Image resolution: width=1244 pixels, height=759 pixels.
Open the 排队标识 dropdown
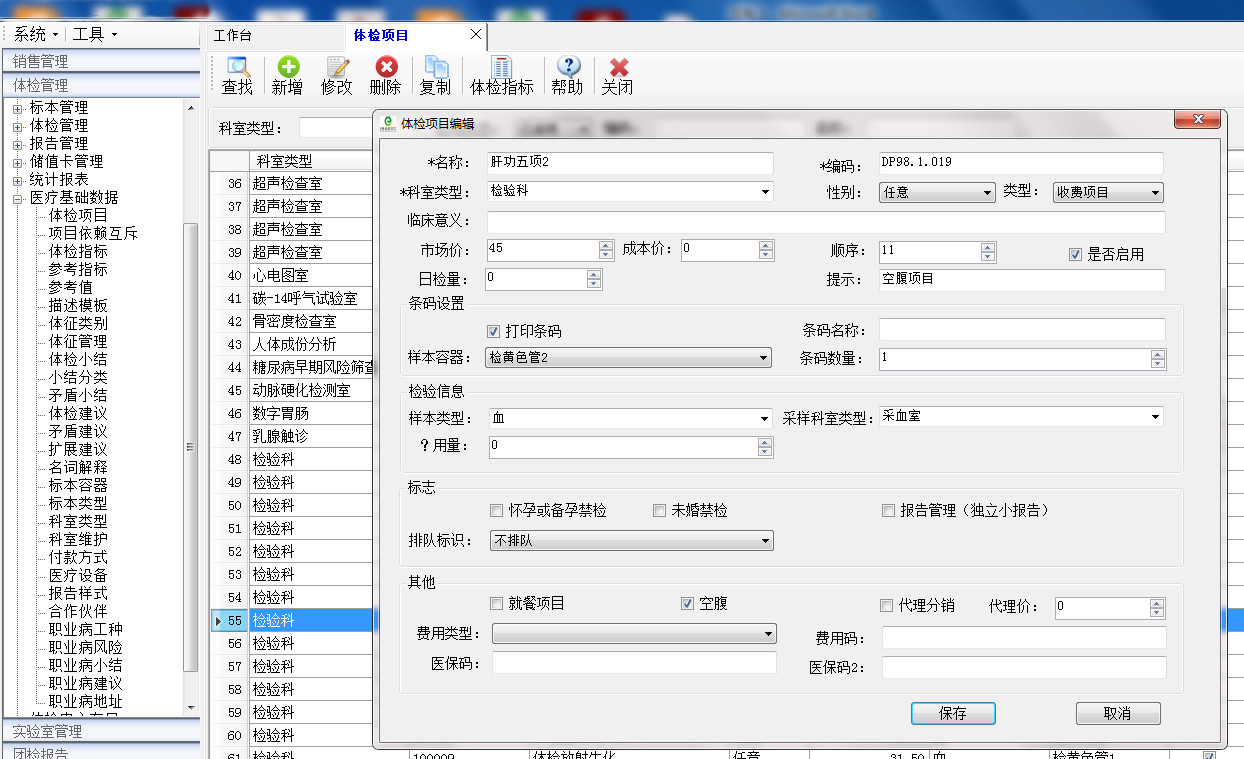(x=765, y=541)
